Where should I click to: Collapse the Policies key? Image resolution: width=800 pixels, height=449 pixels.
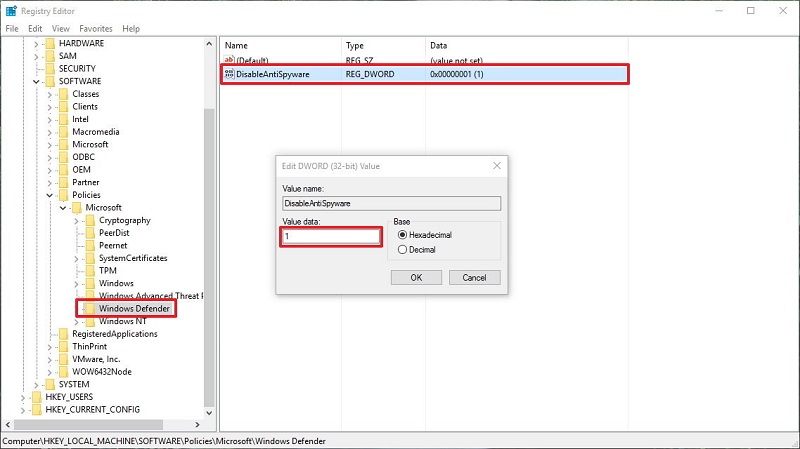click(49, 195)
